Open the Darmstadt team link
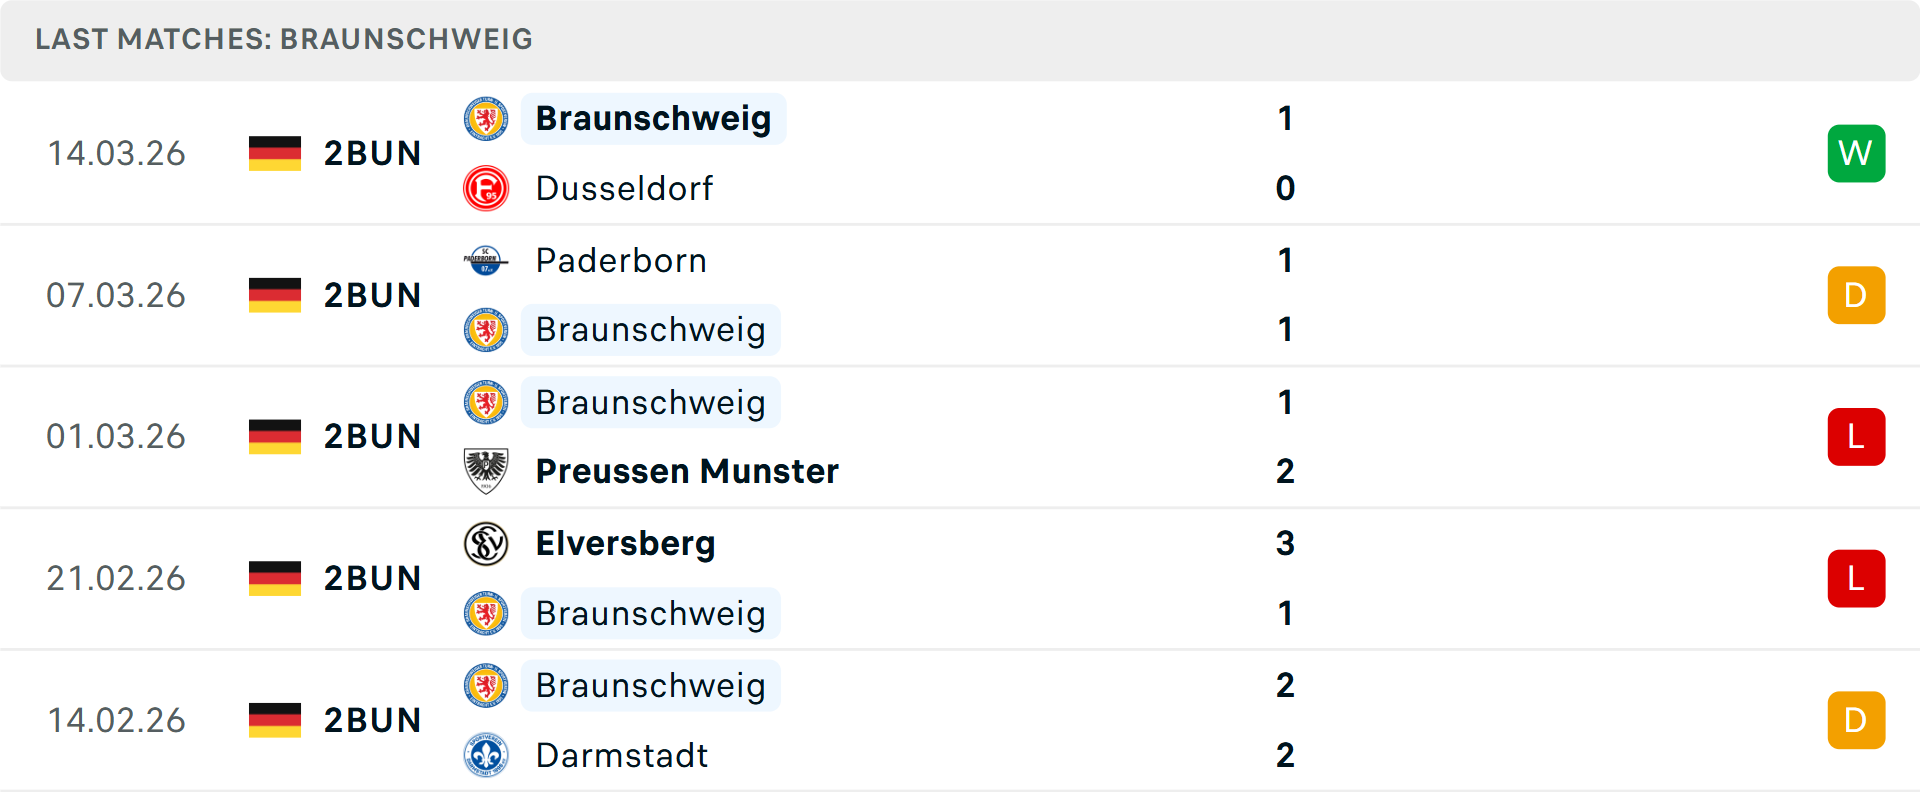The image size is (1920, 792). click(622, 755)
